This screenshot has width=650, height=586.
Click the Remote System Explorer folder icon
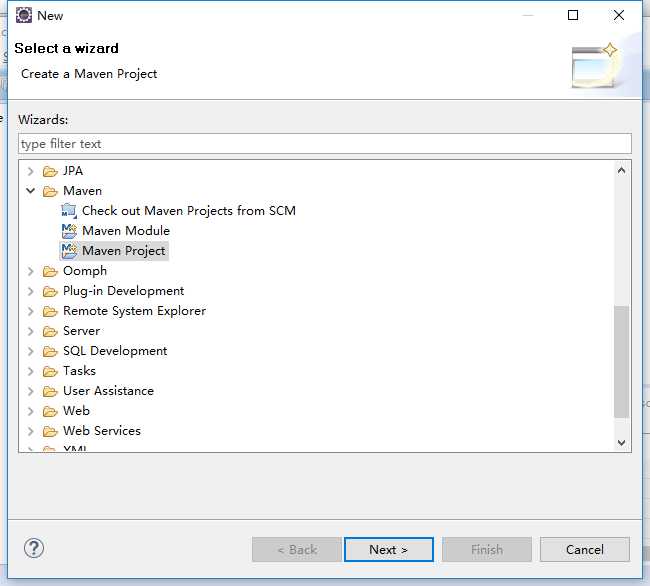tap(50, 311)
